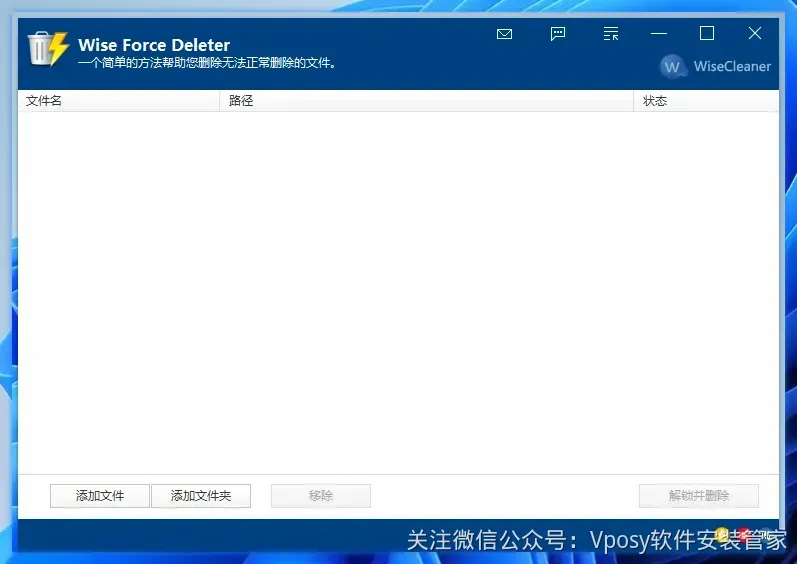Click the mail envelope icon in title bar
Image resolution: width=797 pixels, height=564 pixels.
(504, 34)
